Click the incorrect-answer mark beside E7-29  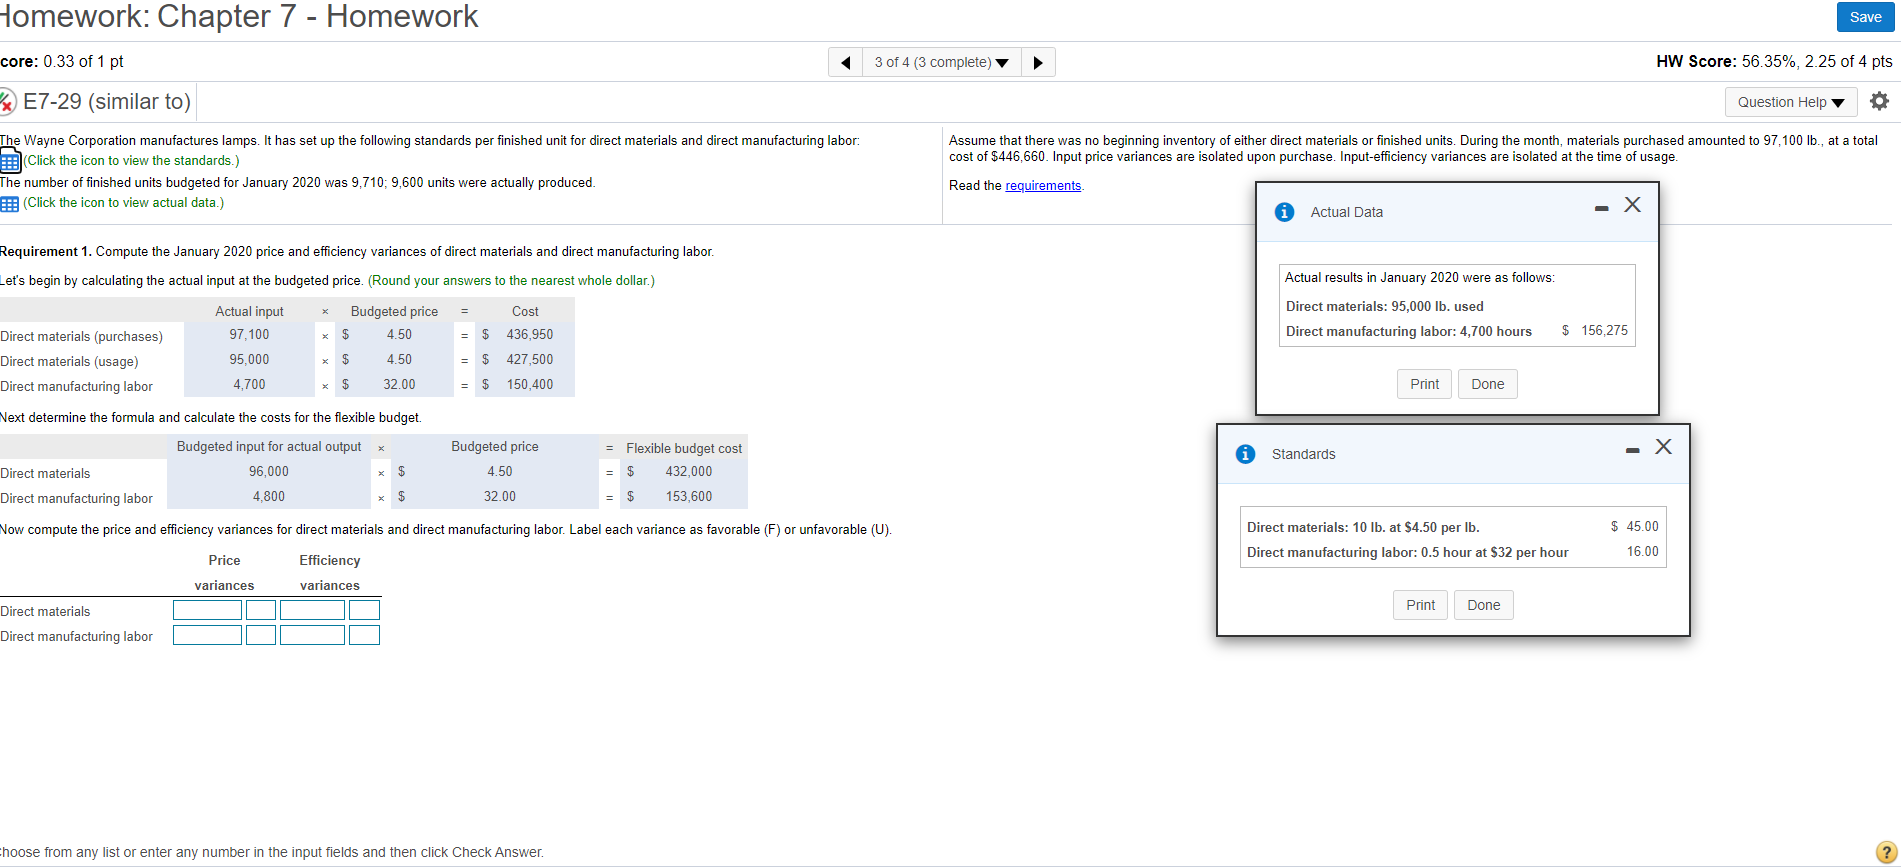(7, 102)
